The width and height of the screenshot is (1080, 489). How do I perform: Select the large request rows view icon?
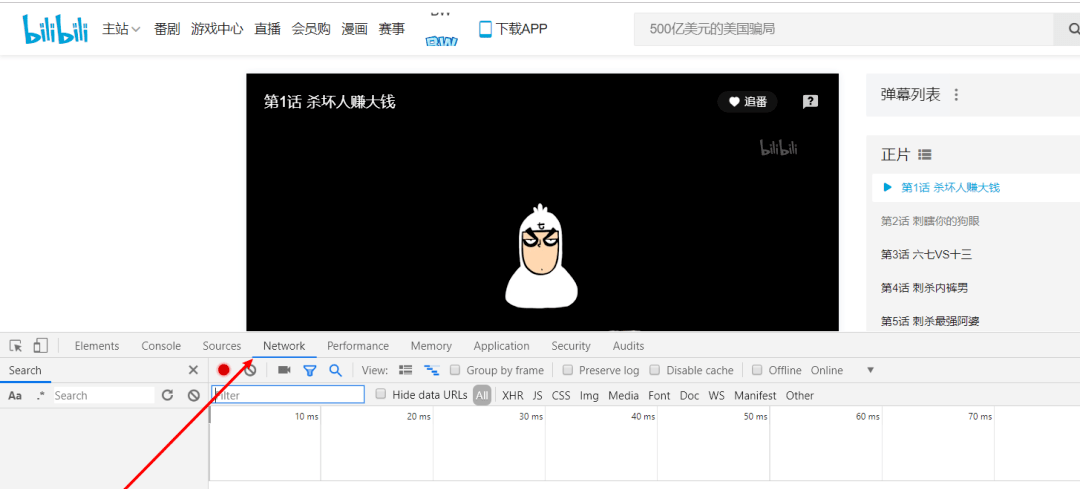[x=406, y=371]
